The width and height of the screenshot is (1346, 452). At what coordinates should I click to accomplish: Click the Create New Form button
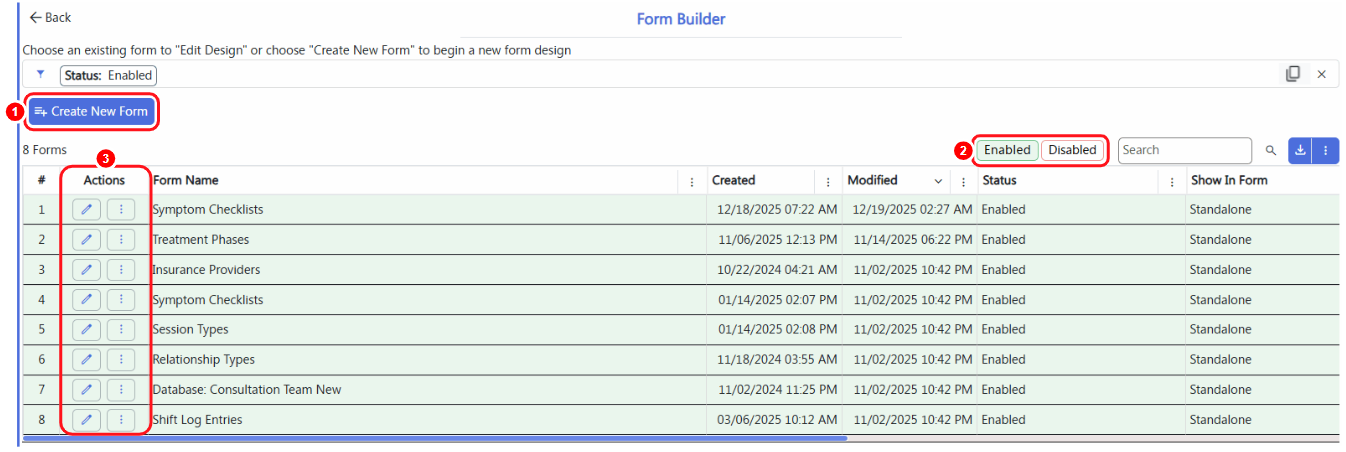(91, 111)
